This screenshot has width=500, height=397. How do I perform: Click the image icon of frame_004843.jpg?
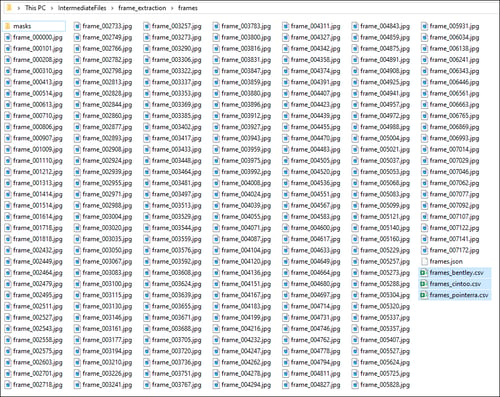355,26
